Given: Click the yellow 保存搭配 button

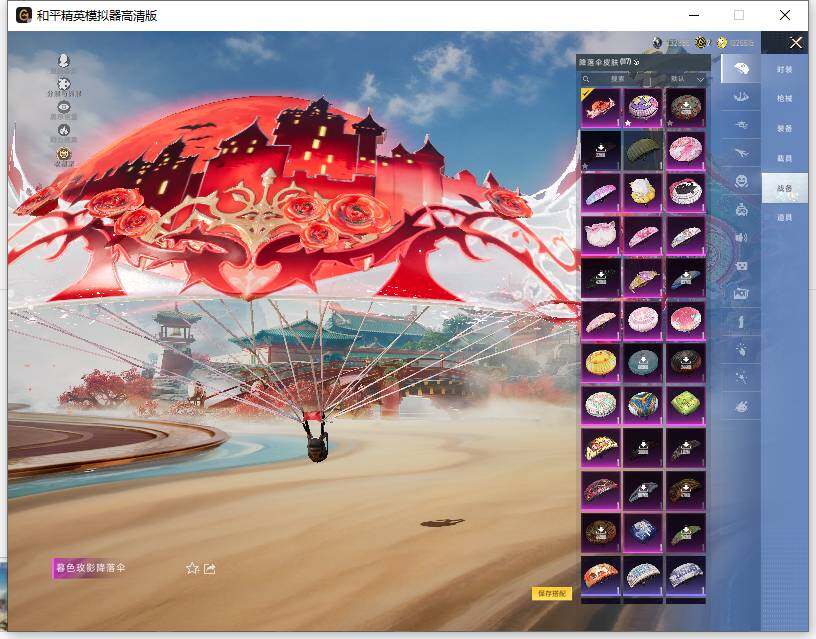Looking at the screenshot, I should pyautogui.click(x=552, y=593).
